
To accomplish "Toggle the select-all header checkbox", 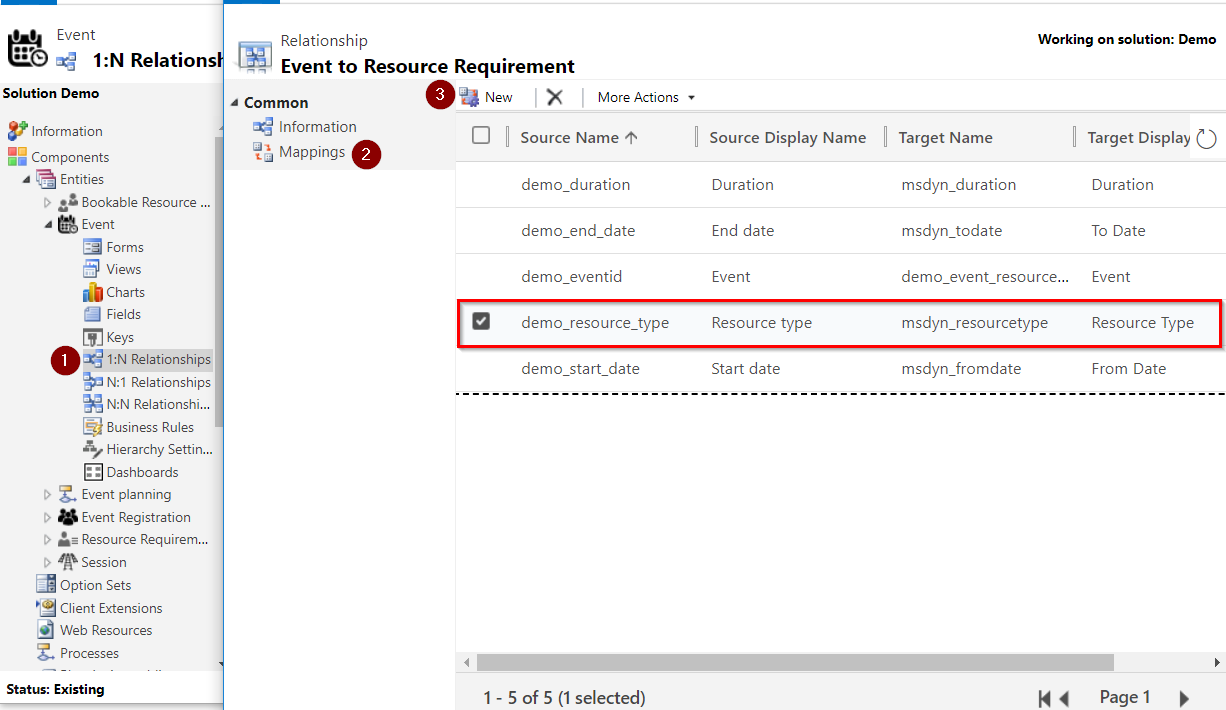I will (x=481, y=136).
